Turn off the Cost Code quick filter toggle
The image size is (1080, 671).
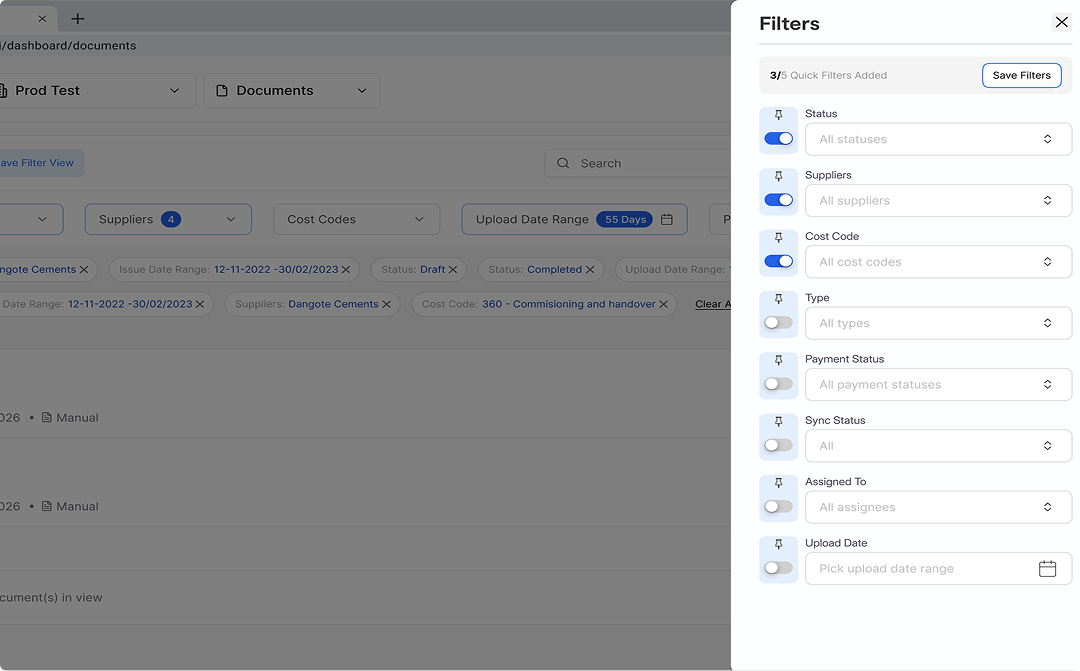pyautogui.click(x=778, y=261)
